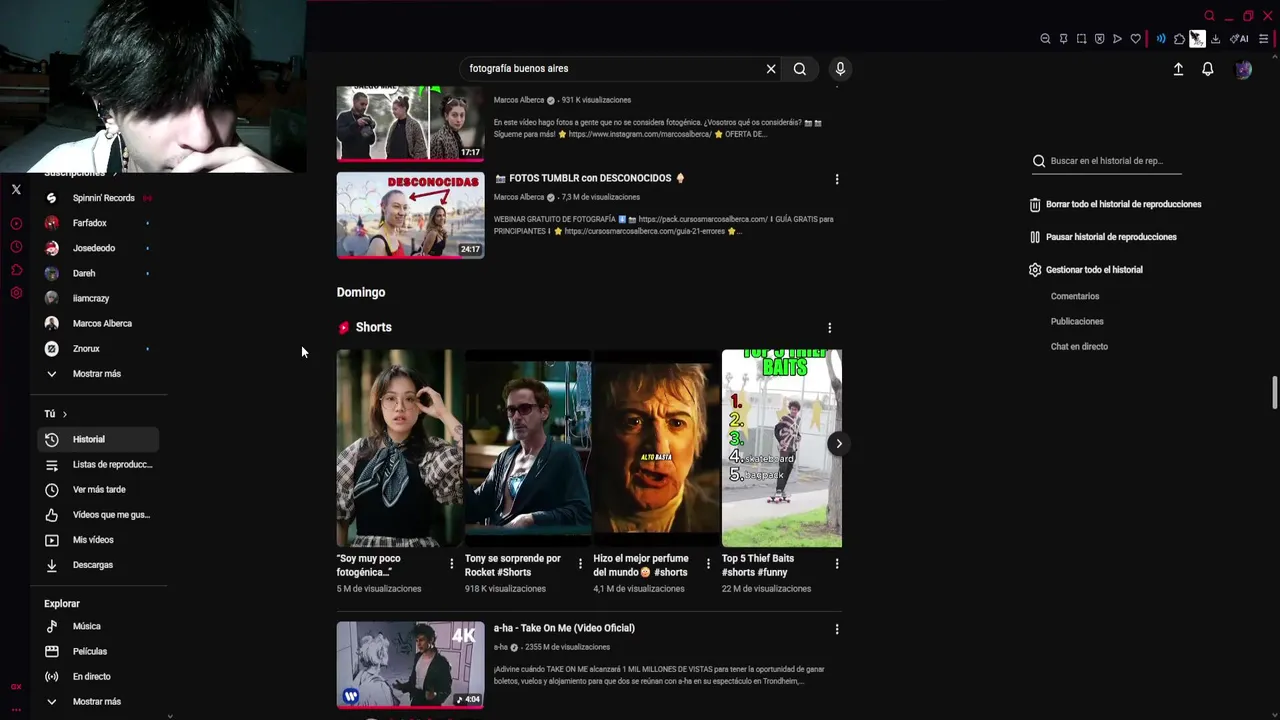Open the Tú section chevron
1280x720 pixels.
pos(65,414)
